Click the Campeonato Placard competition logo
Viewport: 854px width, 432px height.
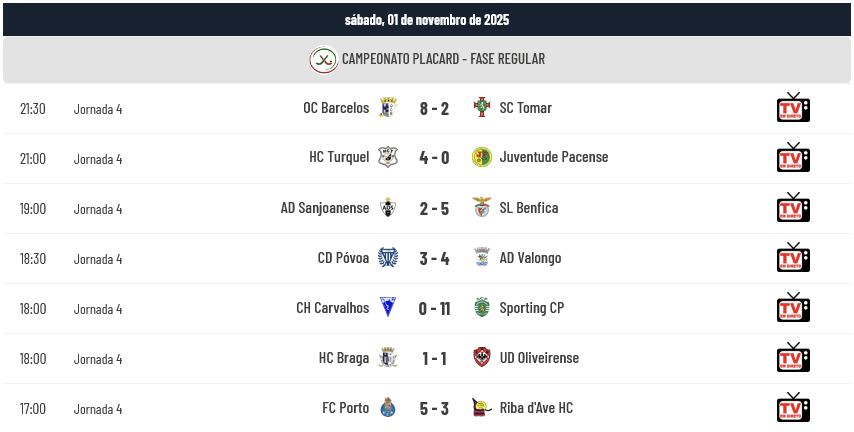coord(323,60)
